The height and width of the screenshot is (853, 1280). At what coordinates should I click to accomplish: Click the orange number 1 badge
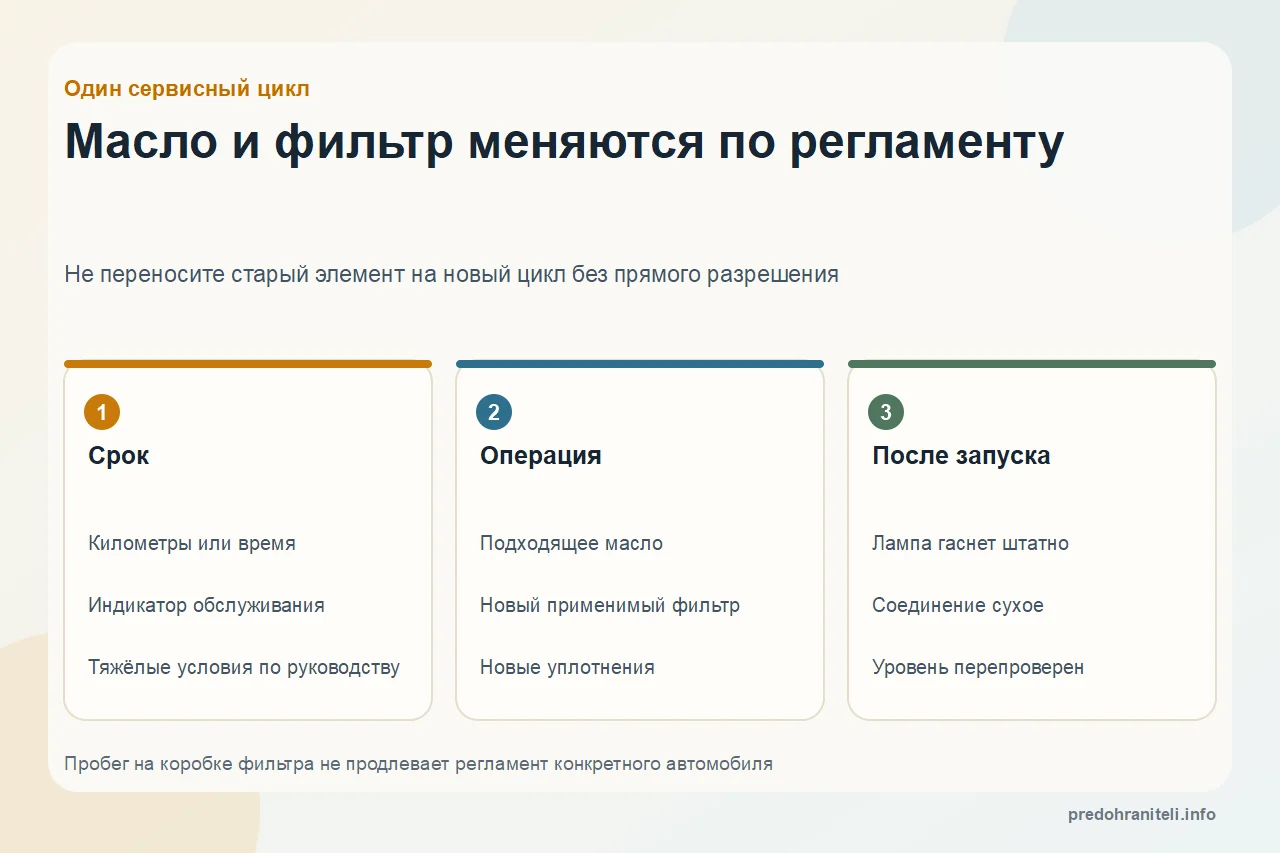[102, 412]
